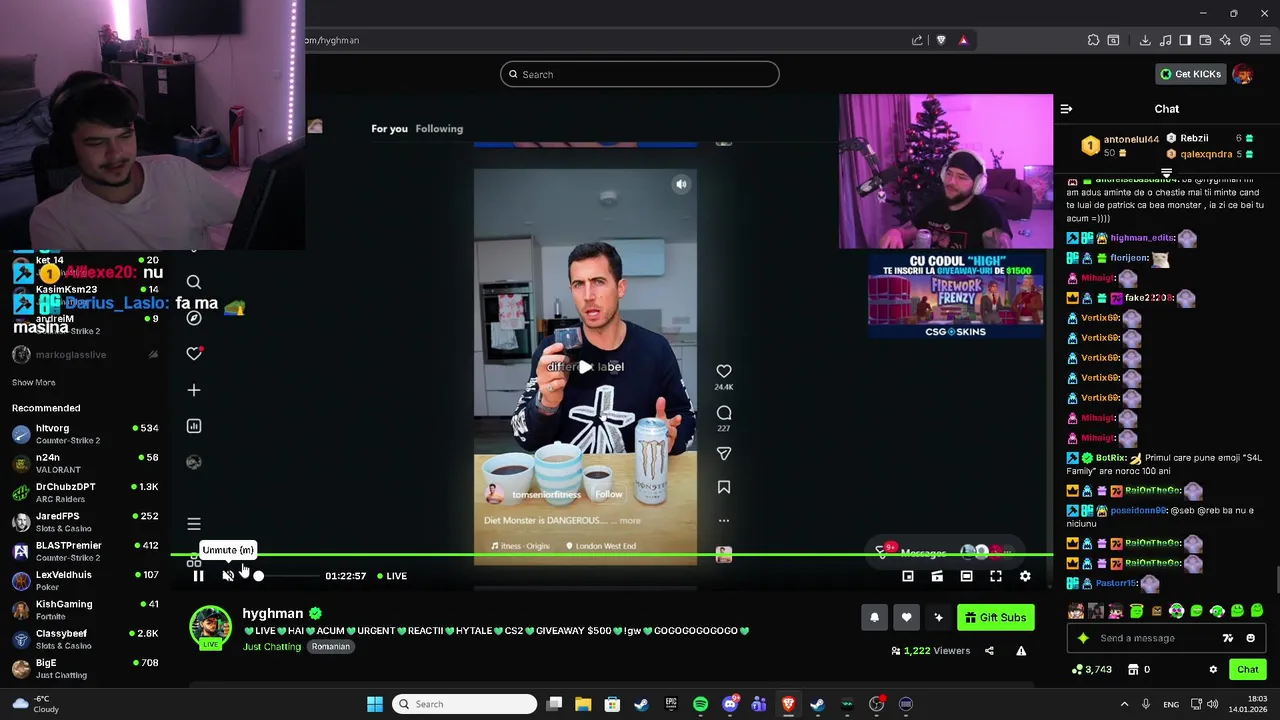
Task: Click sparkle button next to follow heart
Action: (x=938, y=618)
